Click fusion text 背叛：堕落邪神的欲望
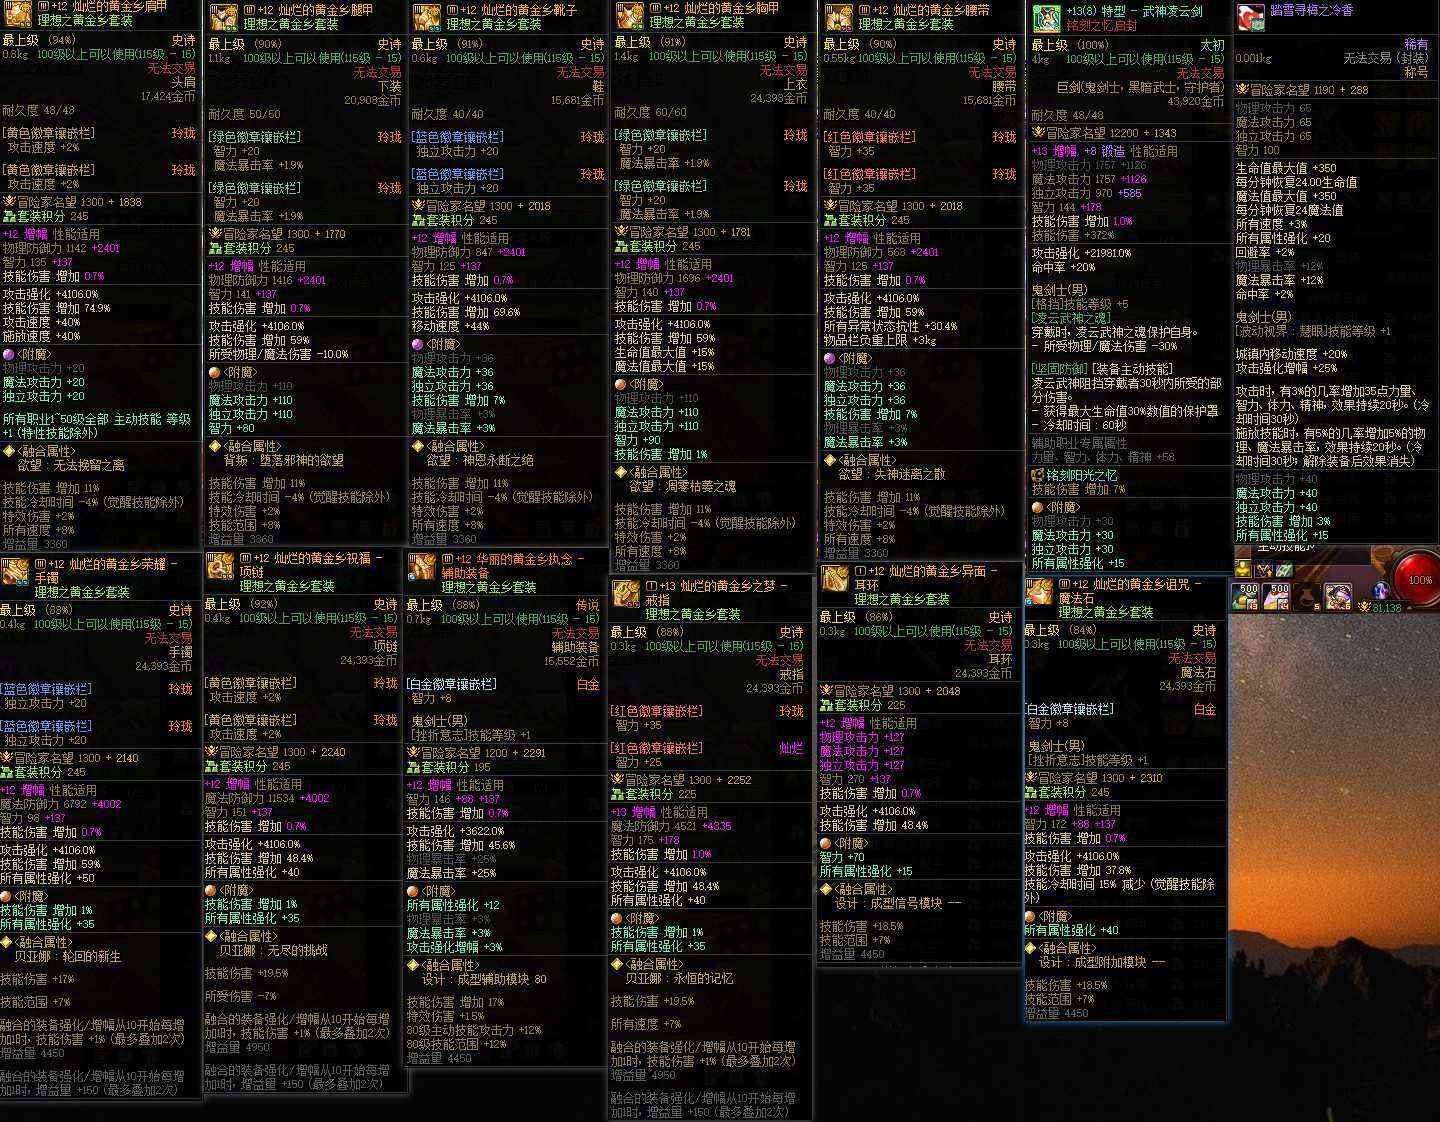 click(284, 461)
